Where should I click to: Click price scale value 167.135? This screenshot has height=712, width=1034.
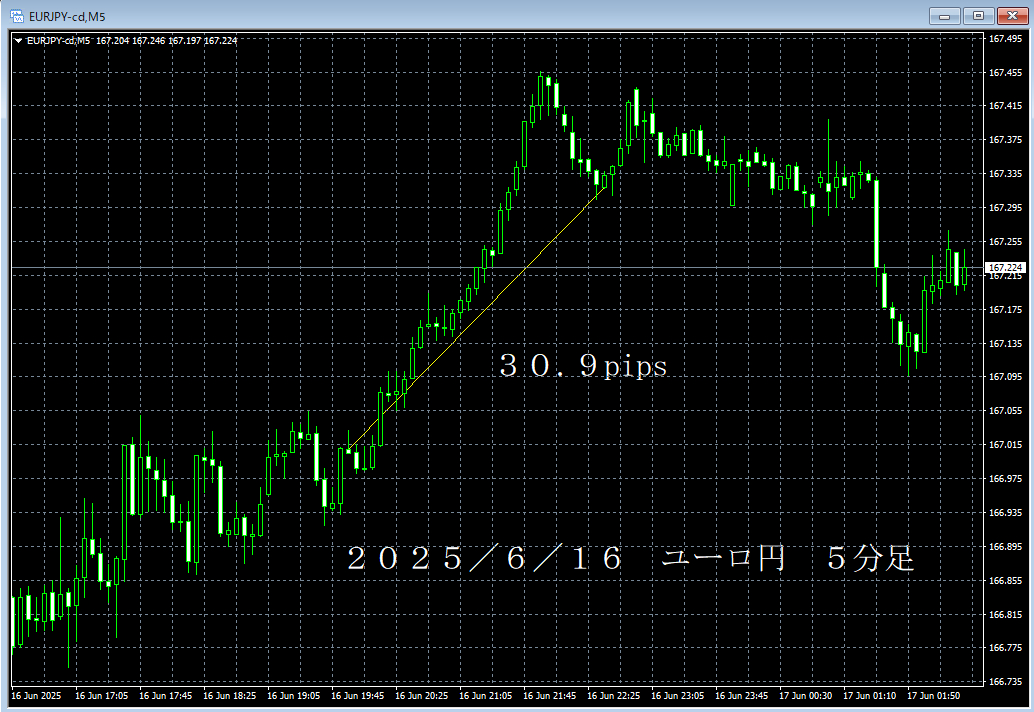coord(1005,343)
